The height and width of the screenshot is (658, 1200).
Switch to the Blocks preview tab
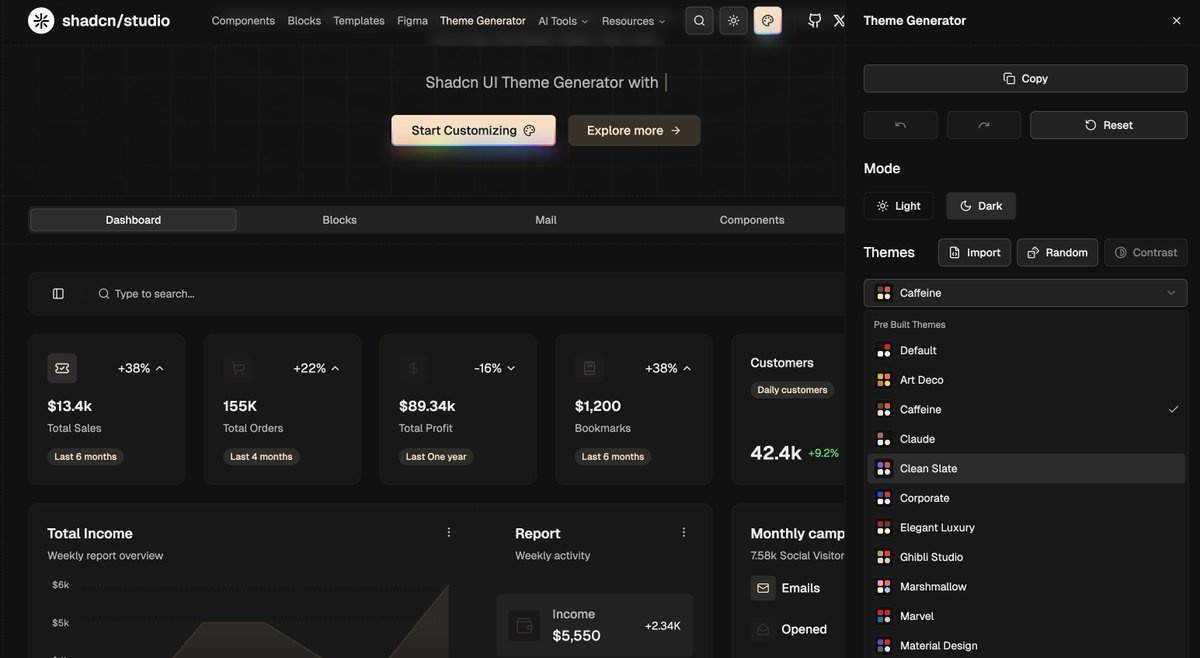(x=340, y=220)
